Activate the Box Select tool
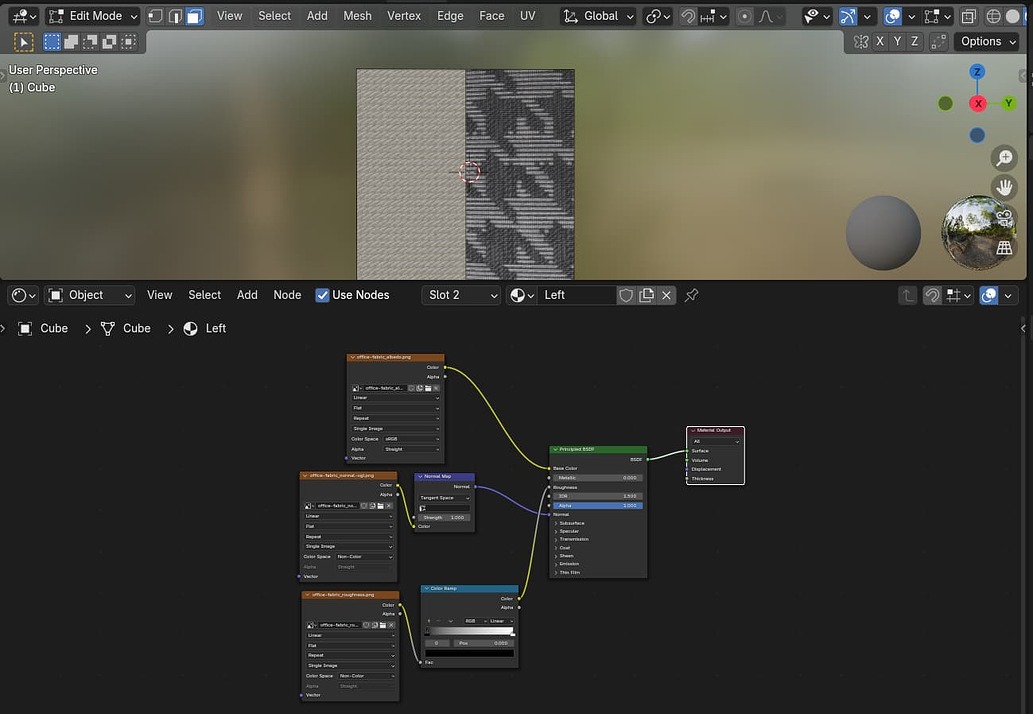This screenshot has height=714, width=1033. (52, 41)
